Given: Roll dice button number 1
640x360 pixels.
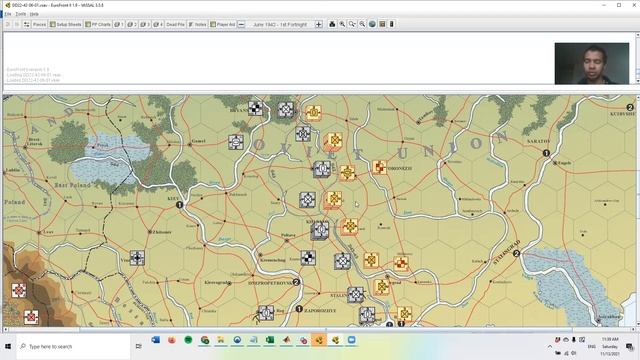Looking at the screenshot, I should point(119,24).
